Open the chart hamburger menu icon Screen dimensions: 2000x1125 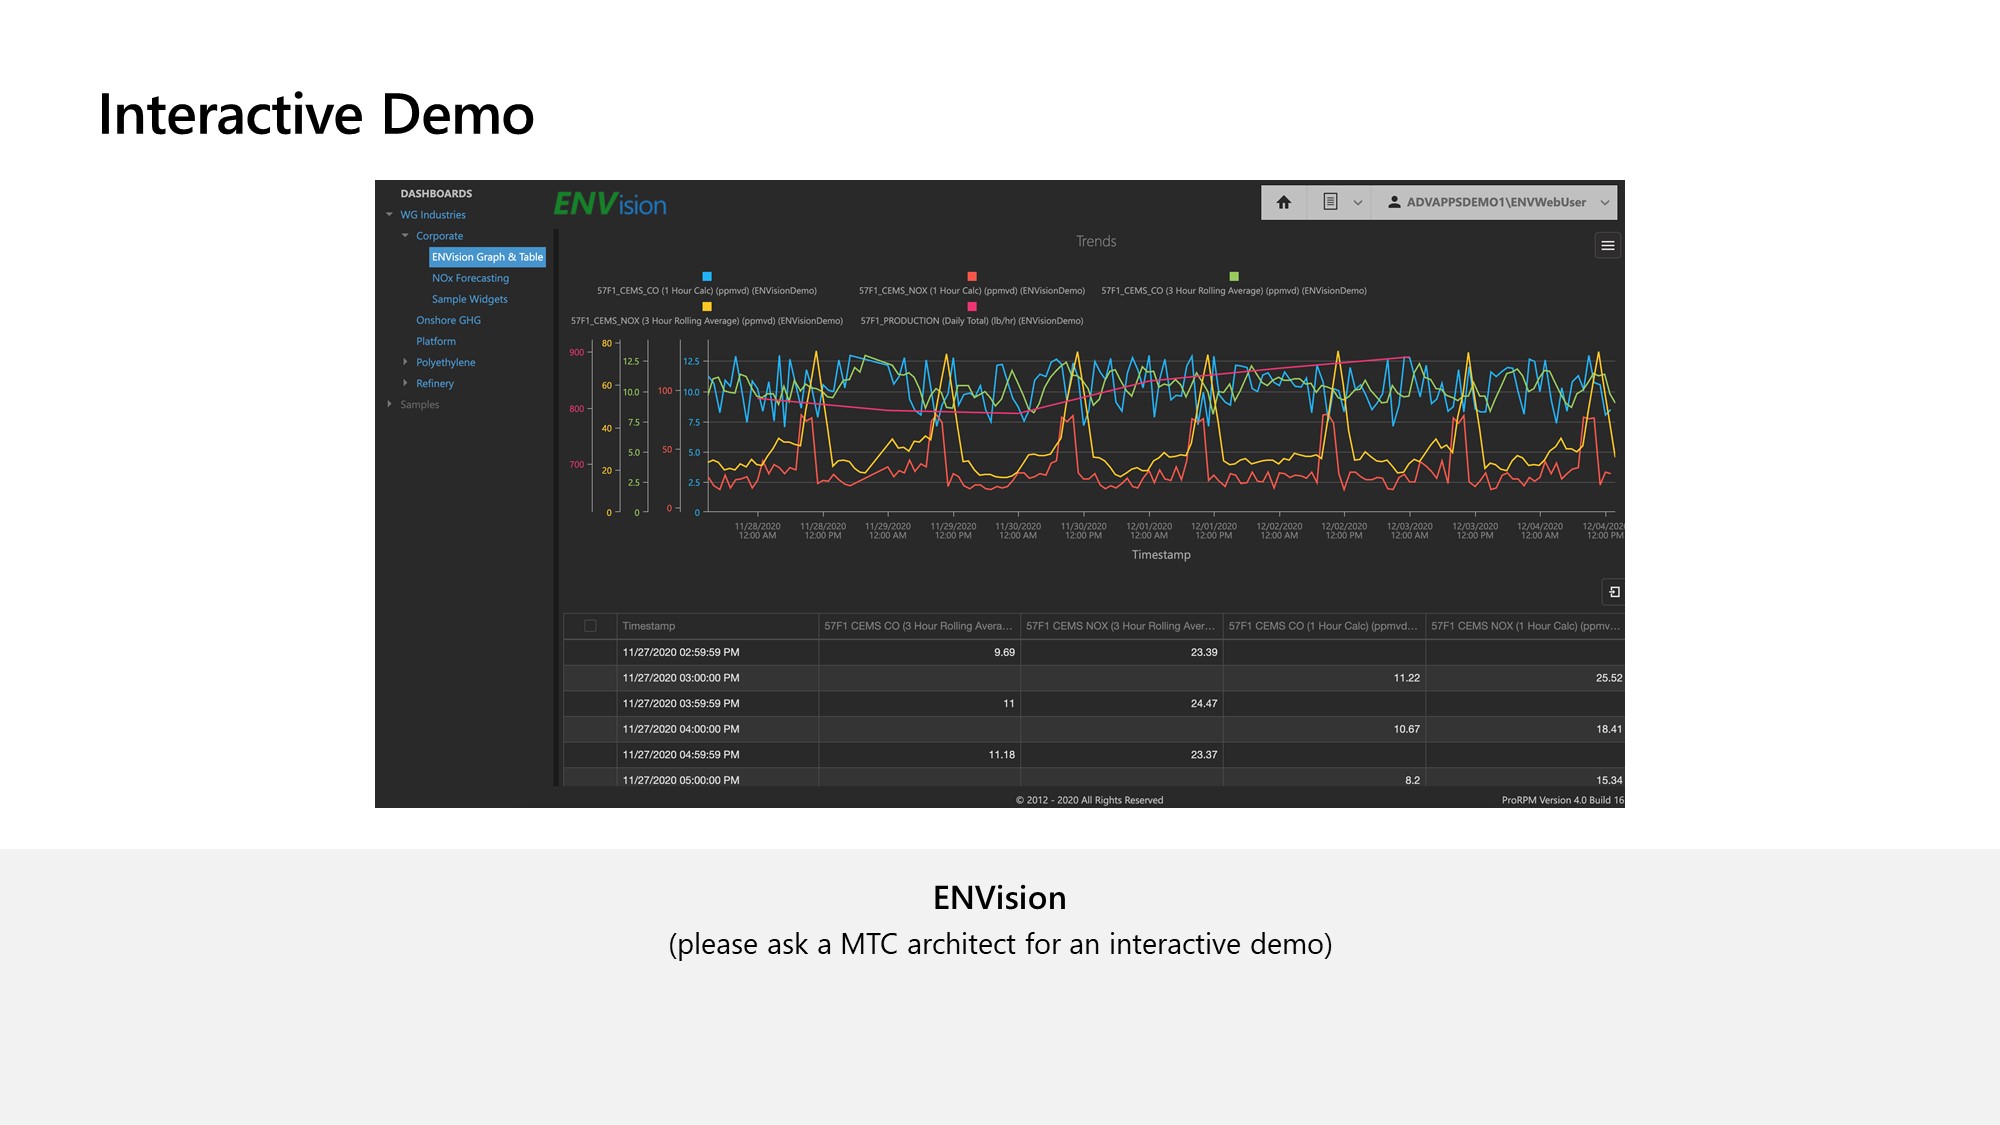1607,246
